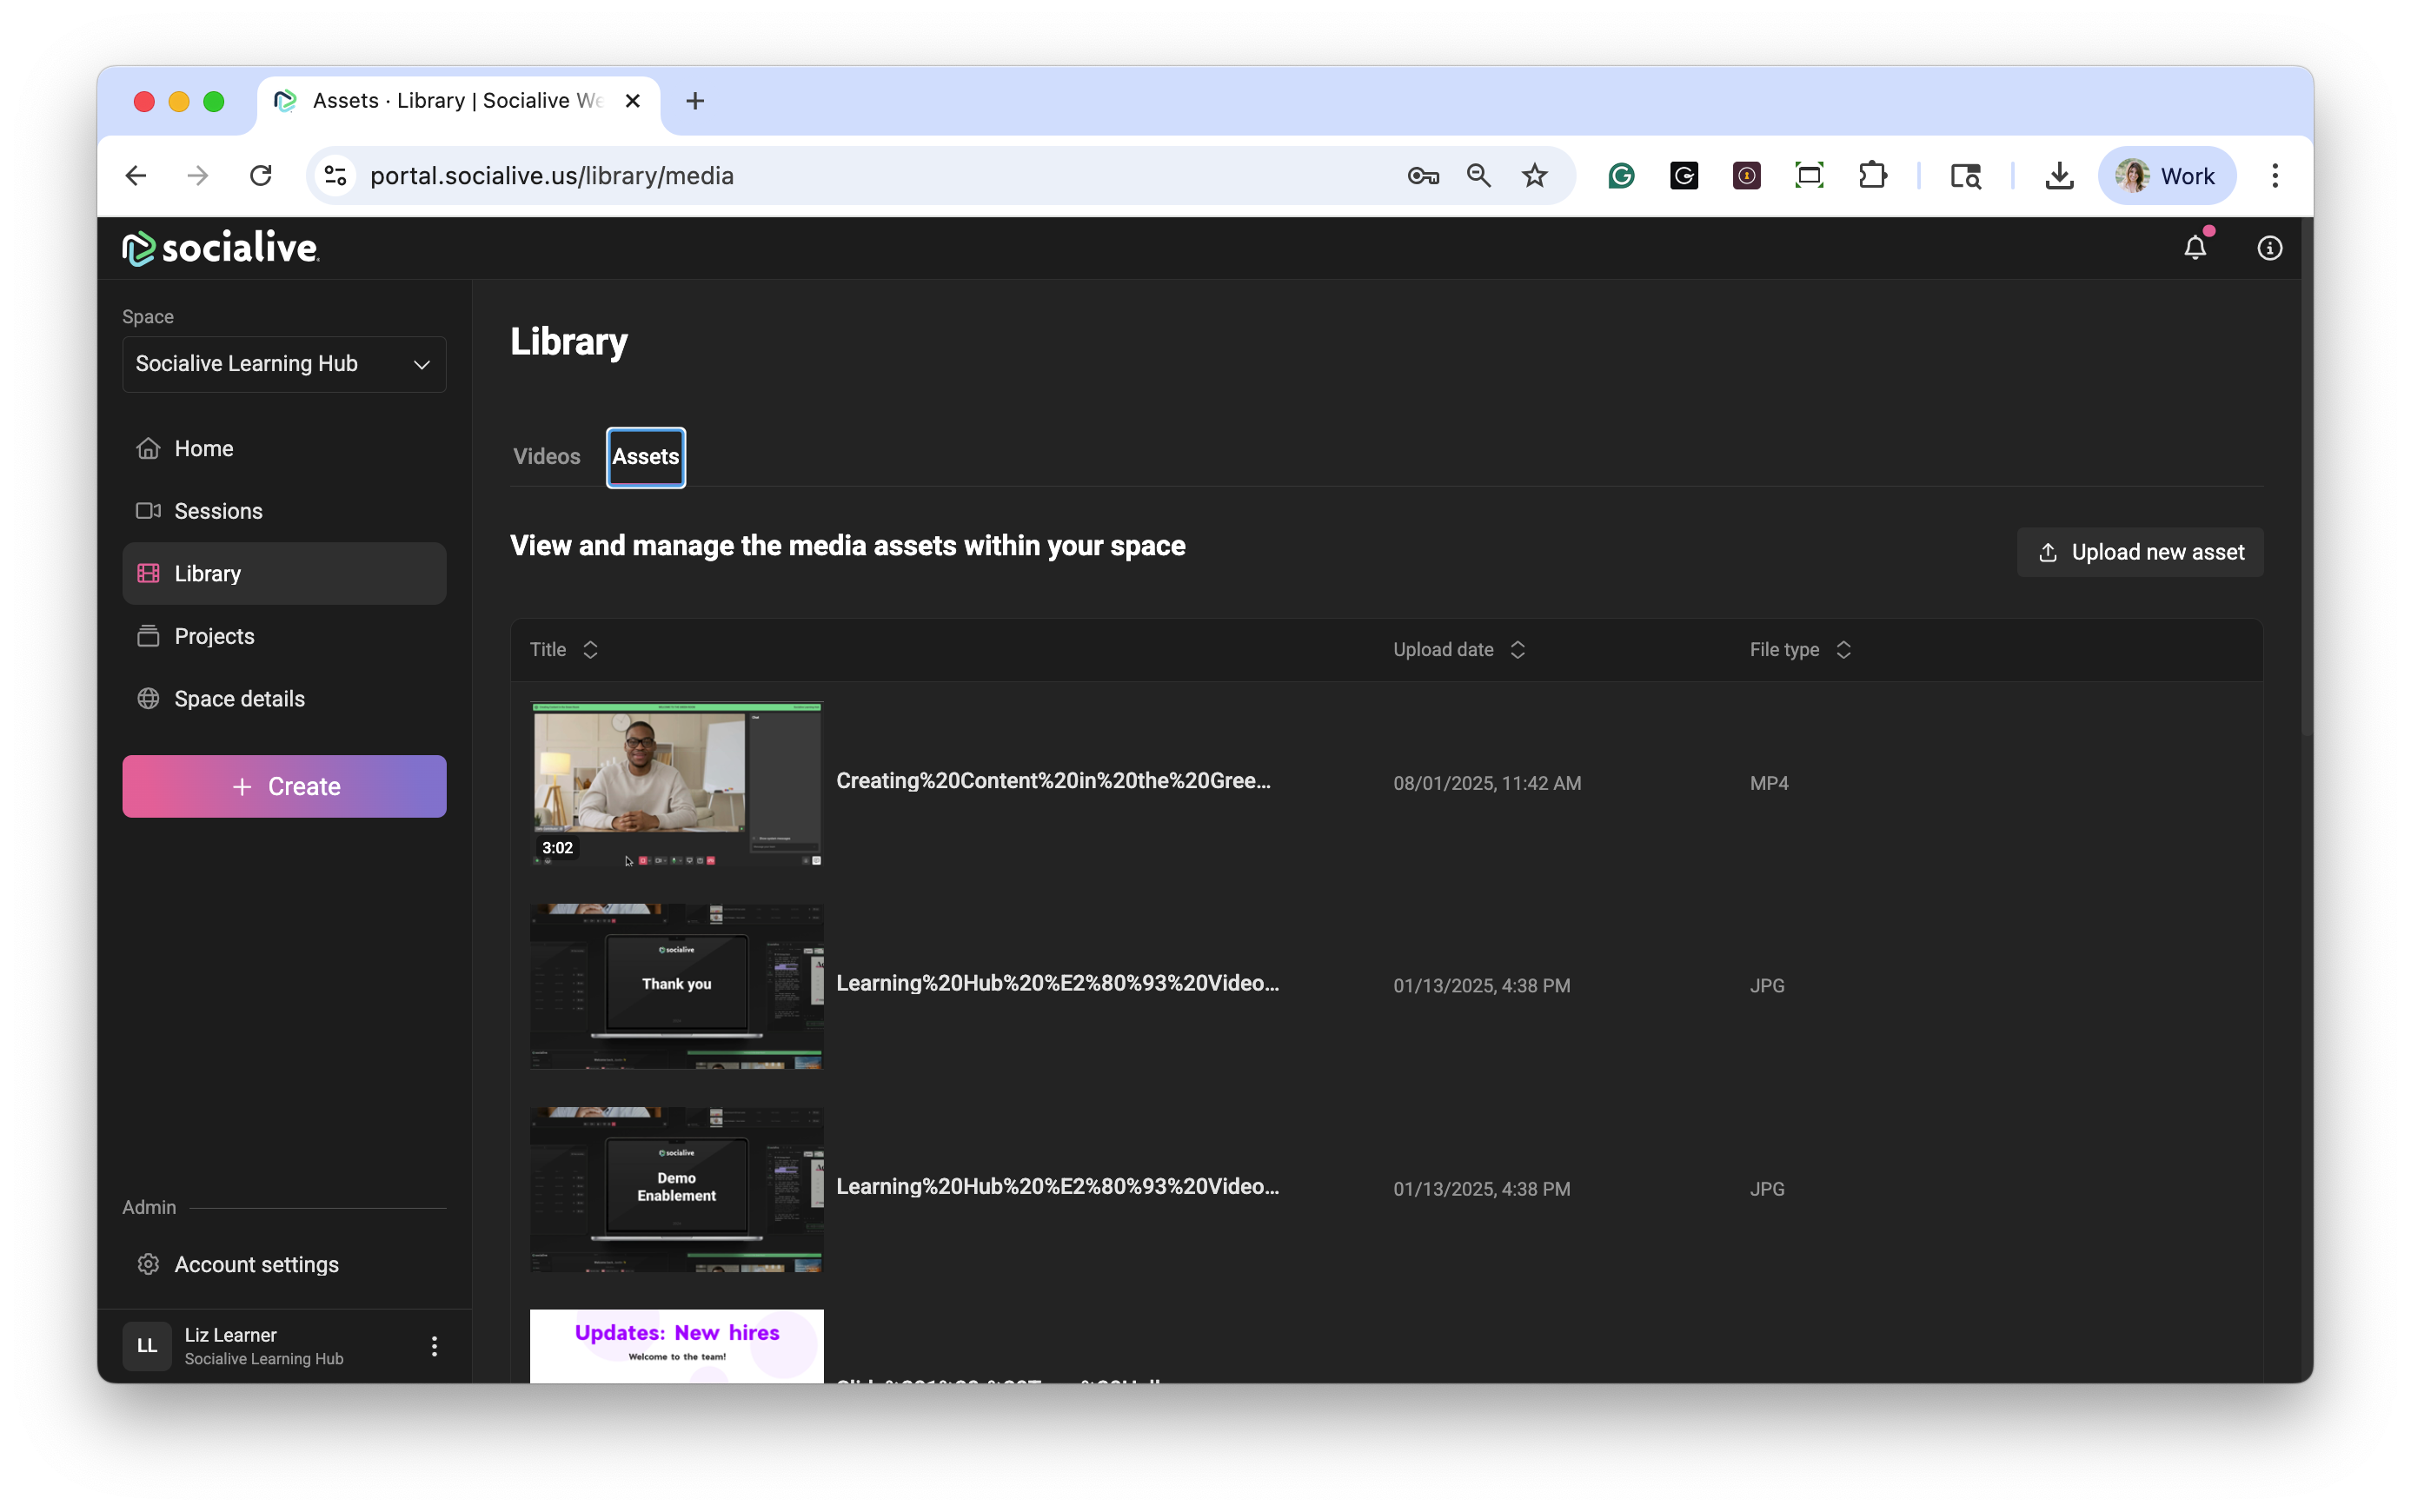Open the Demo Enablement image thumbnail
Viewport: 2411px width, 1512px height.
pyautogui.click(x=676, y=1189)
